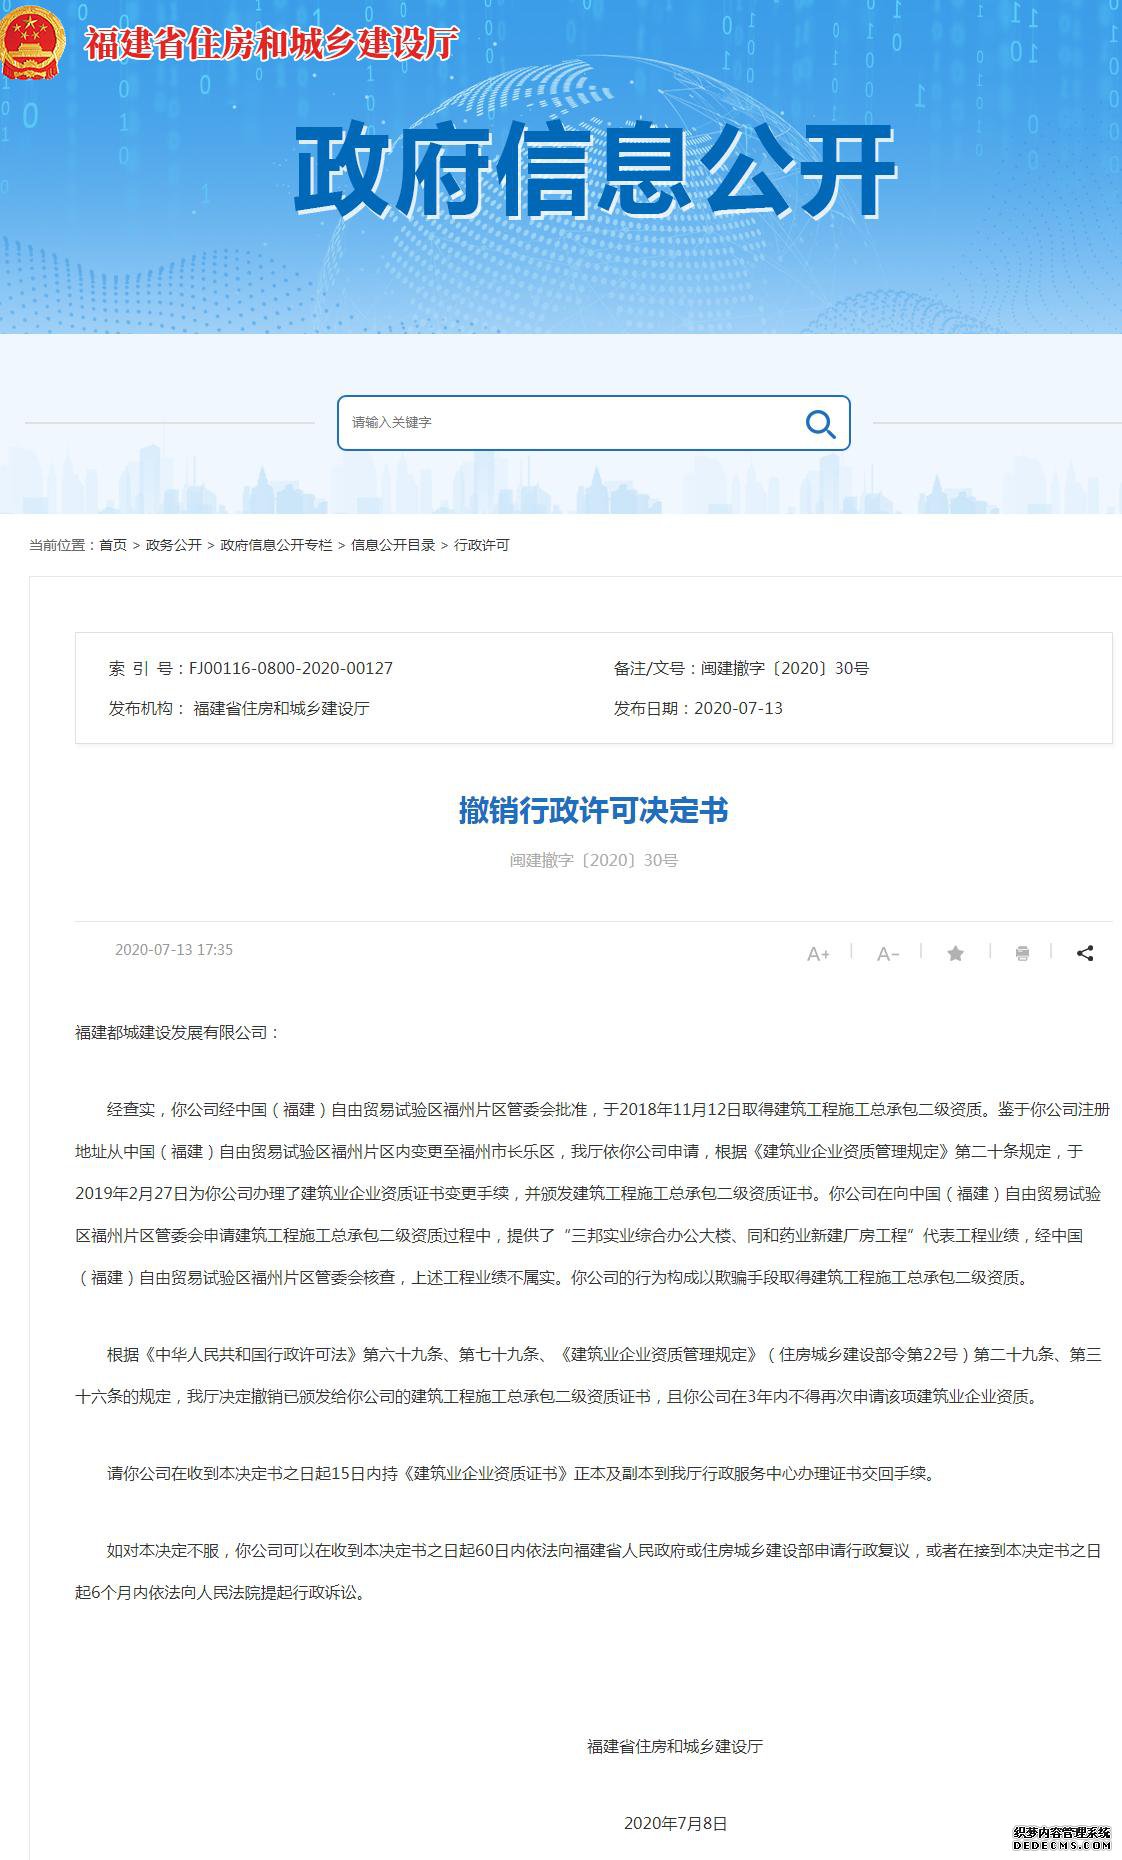This screenshot has height=1860, width=1122.
Task: Click timestamp 2020-07-13 17:35
Action: tap(174, 950)
